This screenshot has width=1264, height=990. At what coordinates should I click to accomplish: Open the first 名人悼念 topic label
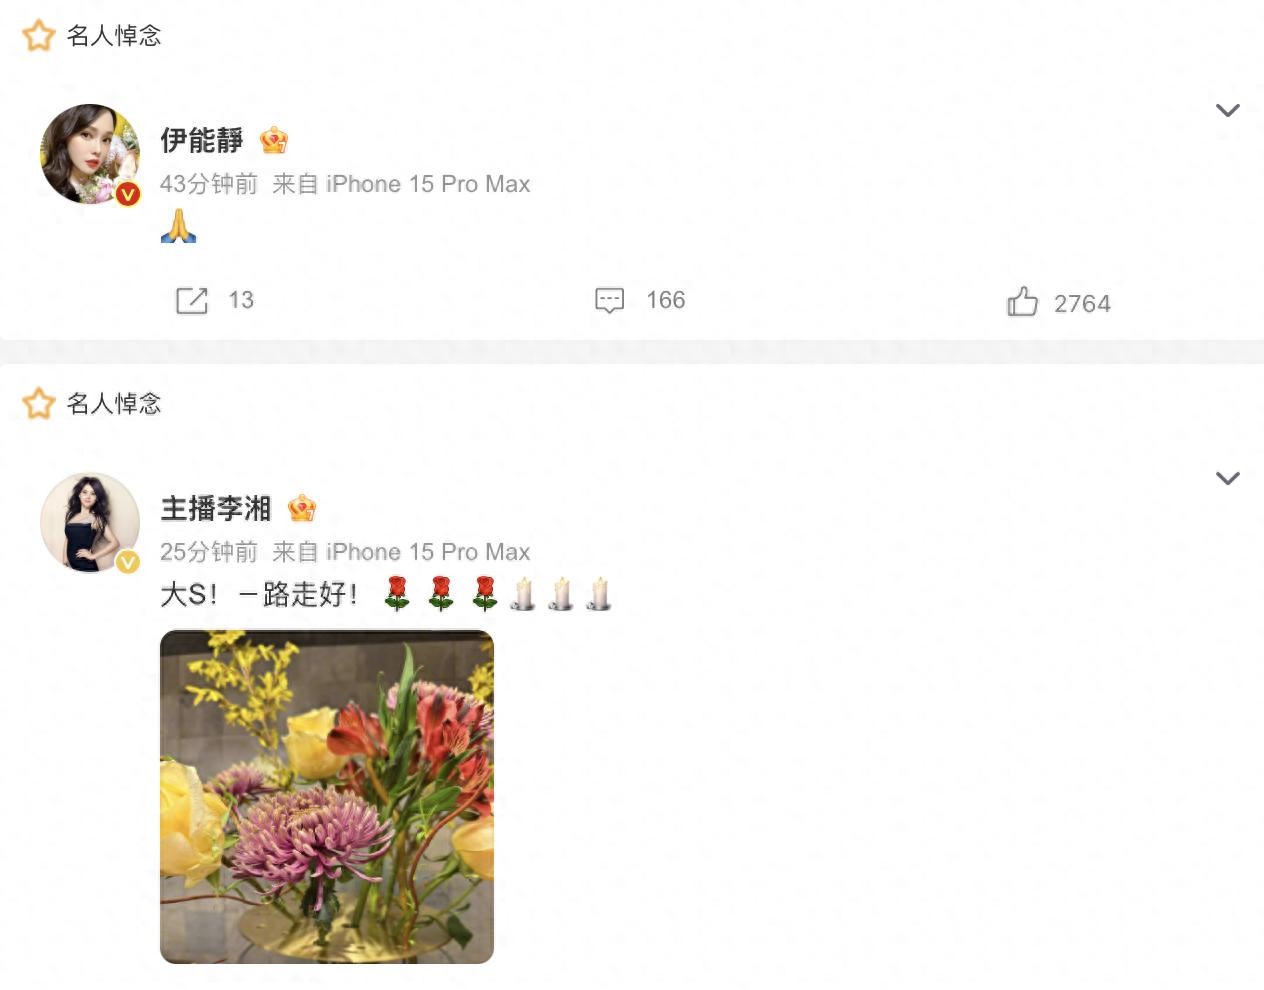114,36
